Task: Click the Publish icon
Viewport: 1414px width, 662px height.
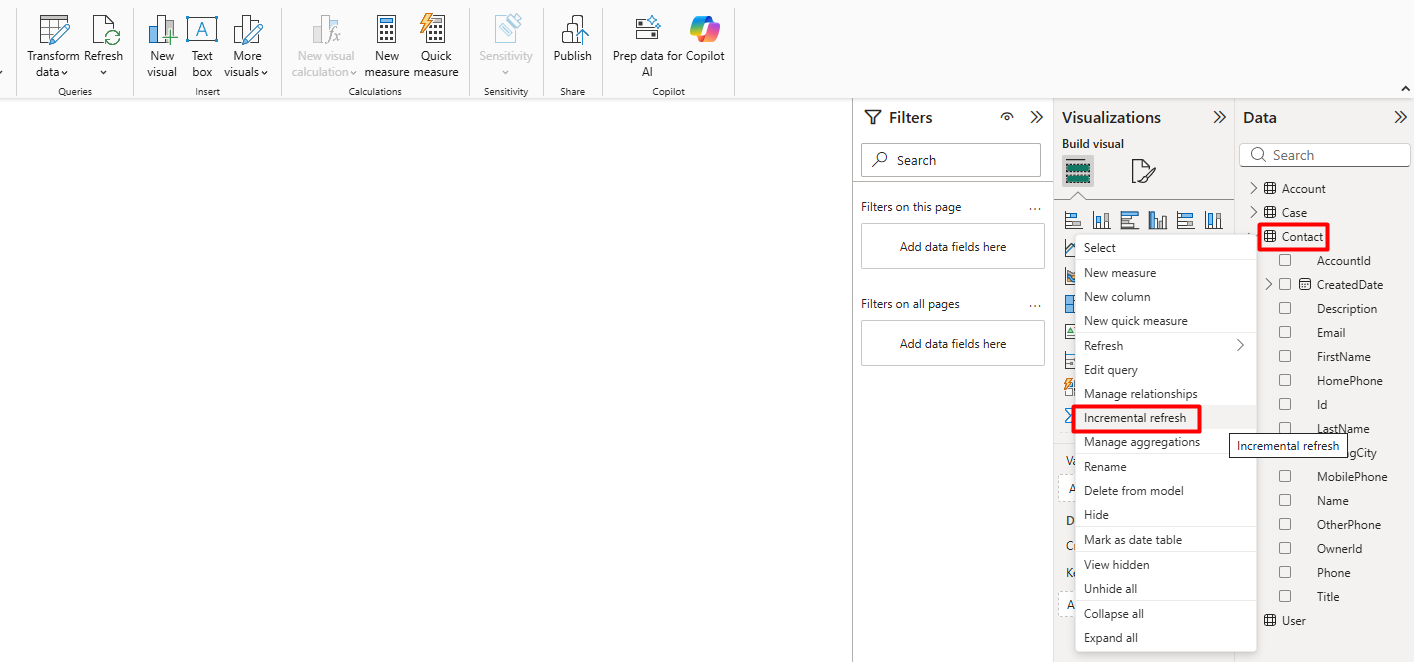Action: (572, 30)
